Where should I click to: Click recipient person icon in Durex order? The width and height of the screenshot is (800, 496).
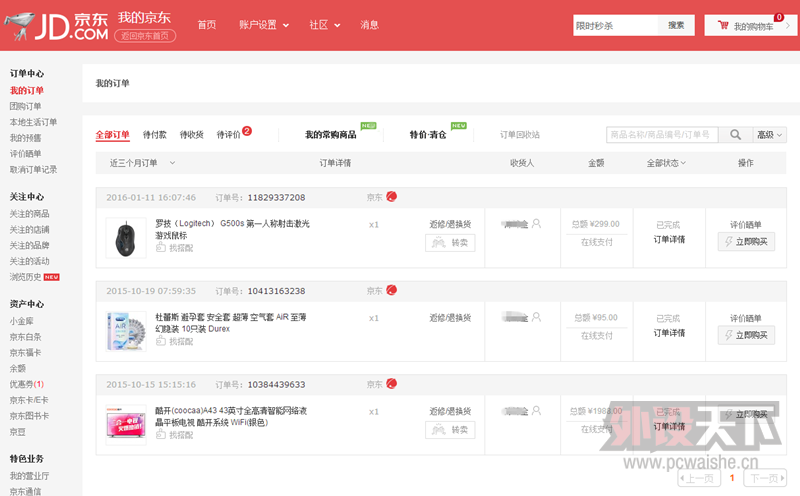pyautogui.click(x=536, y=317)
